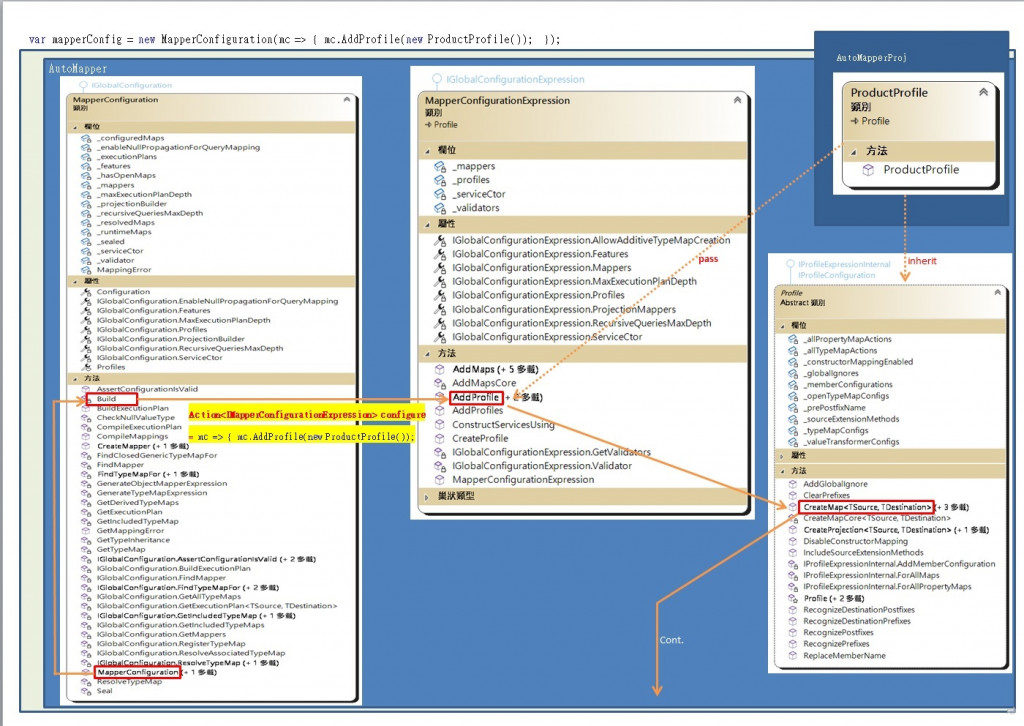The width and height of the screenshot is (1024, 726).
Task: Select IGlobalConfiguration.RegisterTypeMap method row
Action: pyautogui.click(x=171, y=644)
